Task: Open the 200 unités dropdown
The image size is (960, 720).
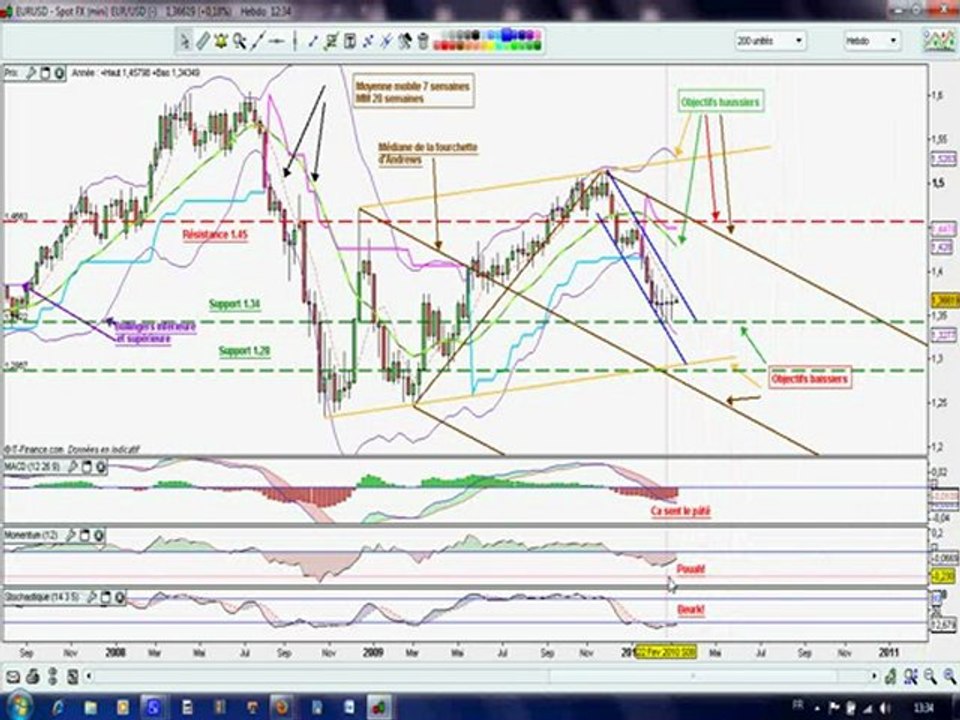Action: point(770,41)
